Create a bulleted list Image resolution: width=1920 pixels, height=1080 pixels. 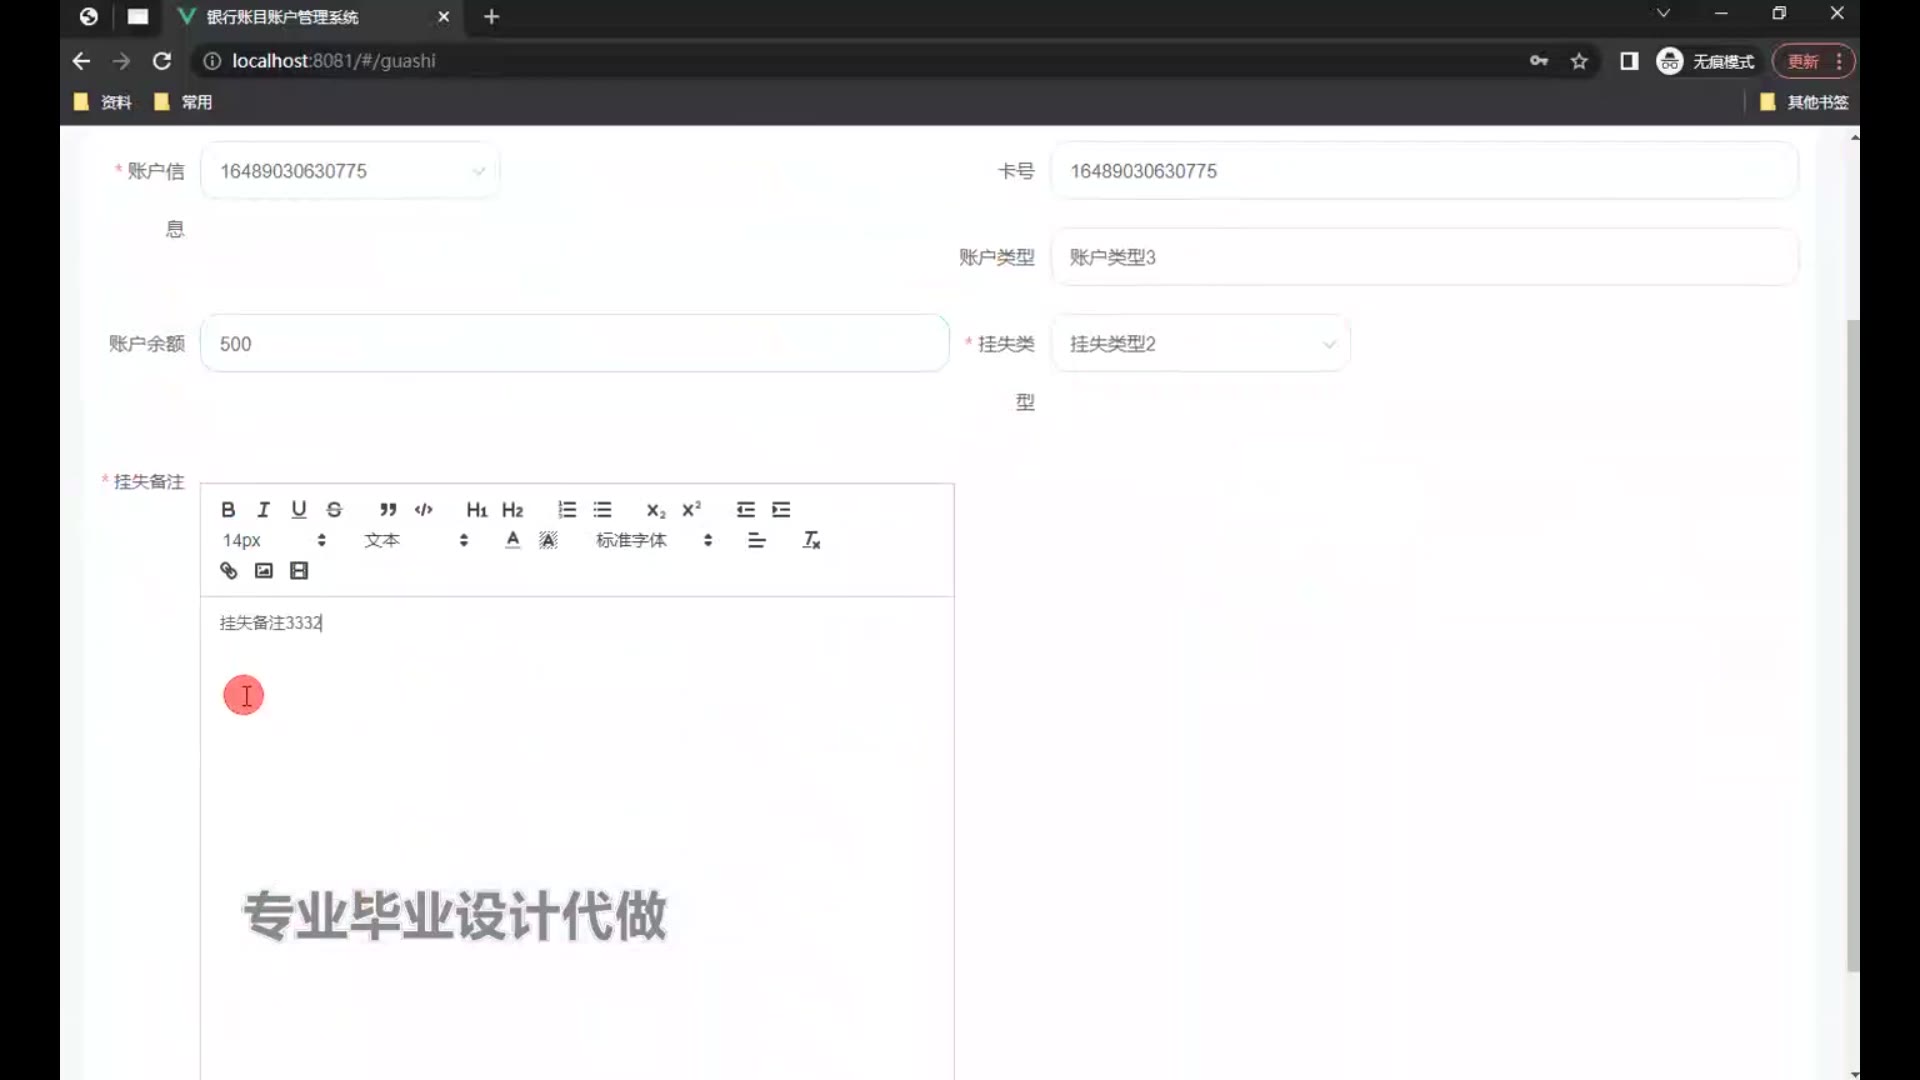click(x=602, y=510)
